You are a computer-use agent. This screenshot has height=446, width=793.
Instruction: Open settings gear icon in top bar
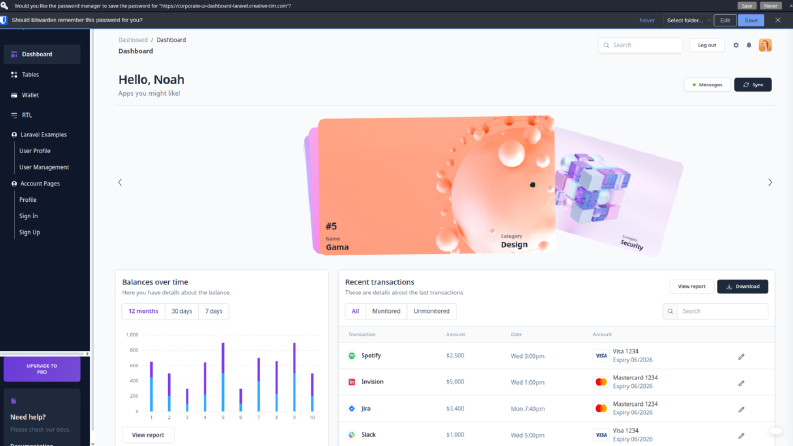tap(736, 45)
